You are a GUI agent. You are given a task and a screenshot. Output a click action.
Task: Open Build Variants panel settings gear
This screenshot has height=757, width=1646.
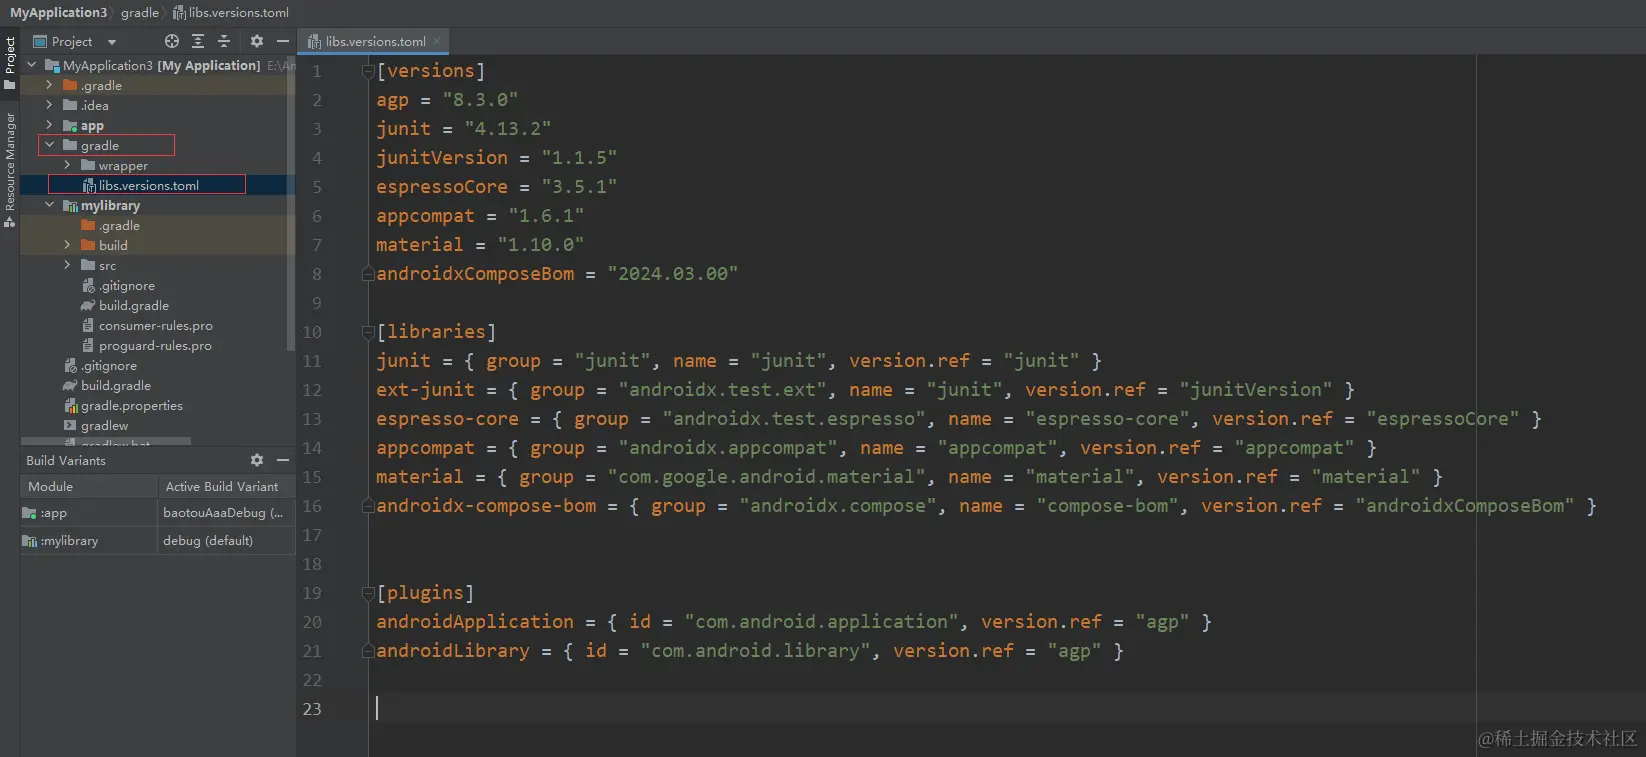[257, 460]
